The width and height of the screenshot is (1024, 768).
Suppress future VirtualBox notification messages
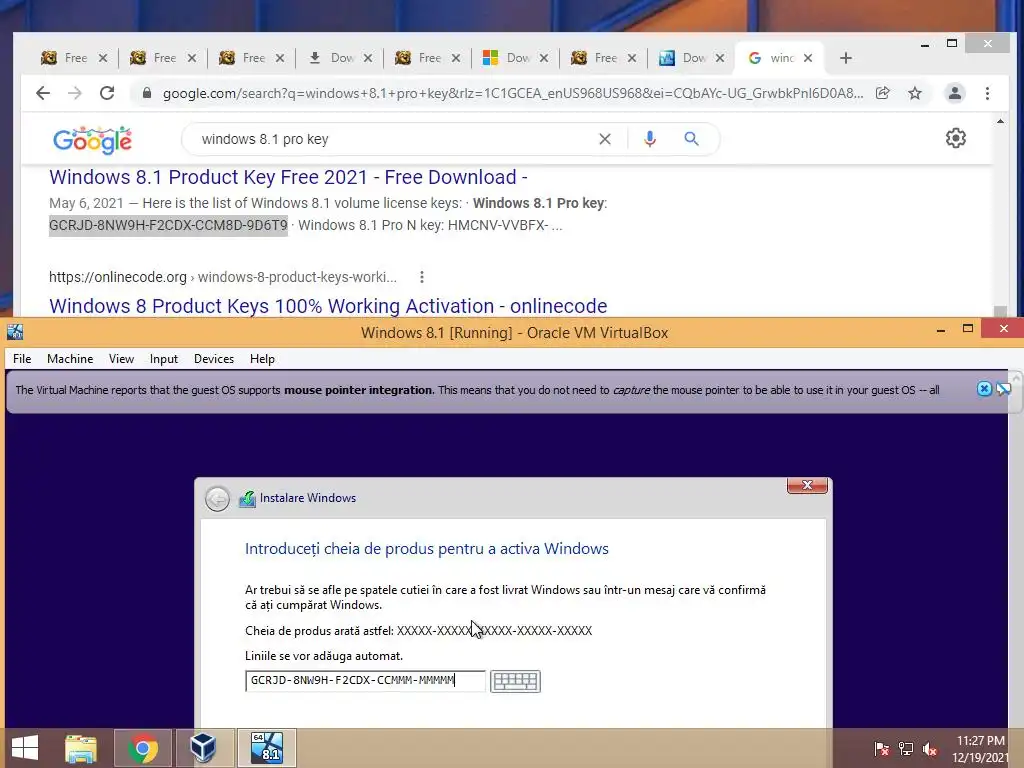pos(1004,389)
